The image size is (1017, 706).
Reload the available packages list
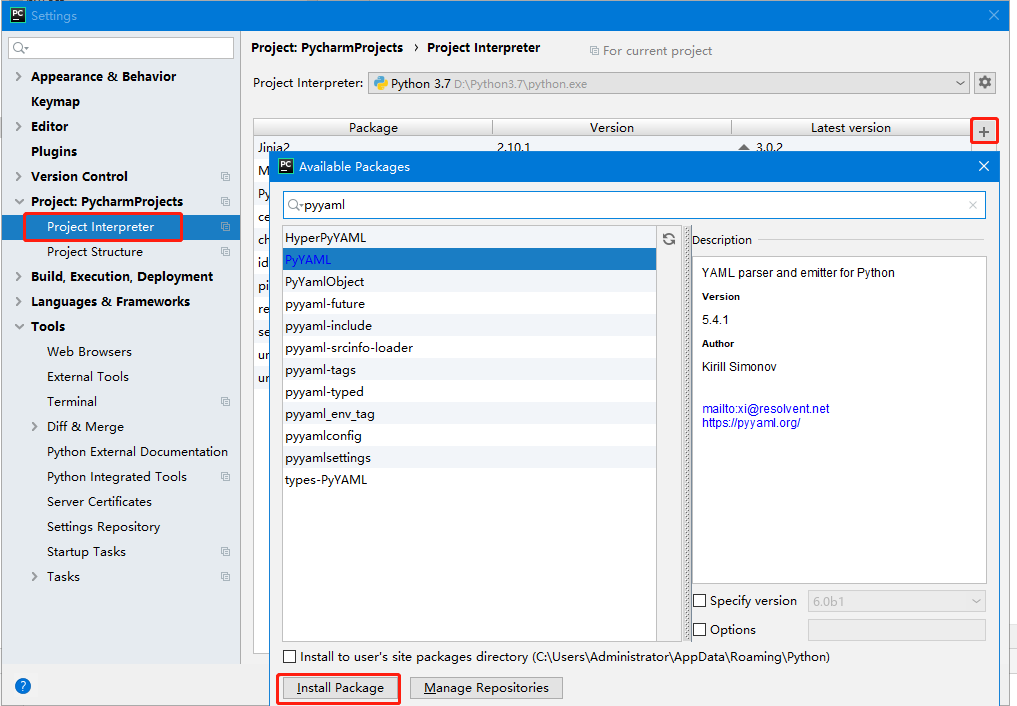(669, 239)
